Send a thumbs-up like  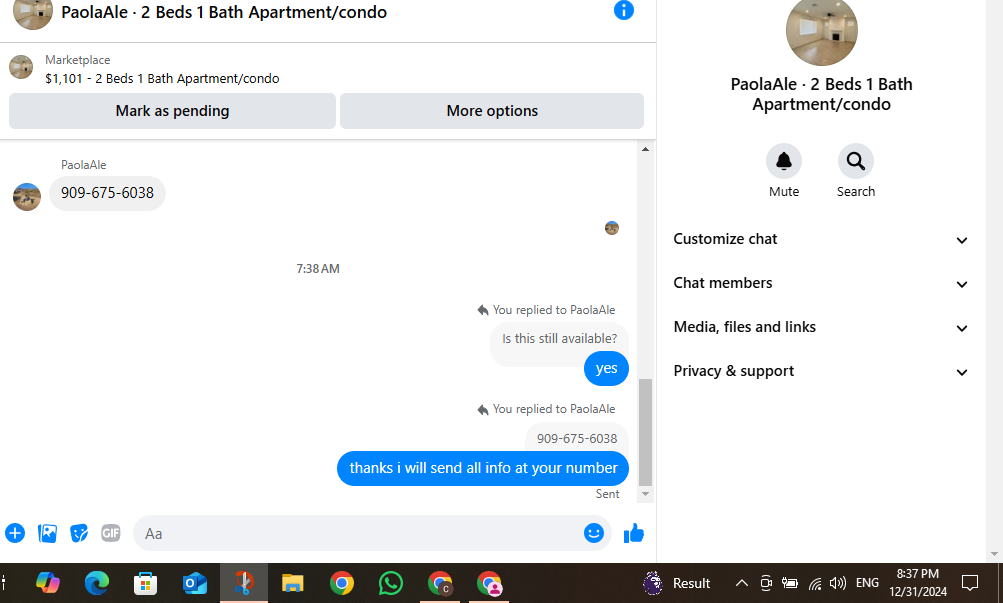point(633,533)
